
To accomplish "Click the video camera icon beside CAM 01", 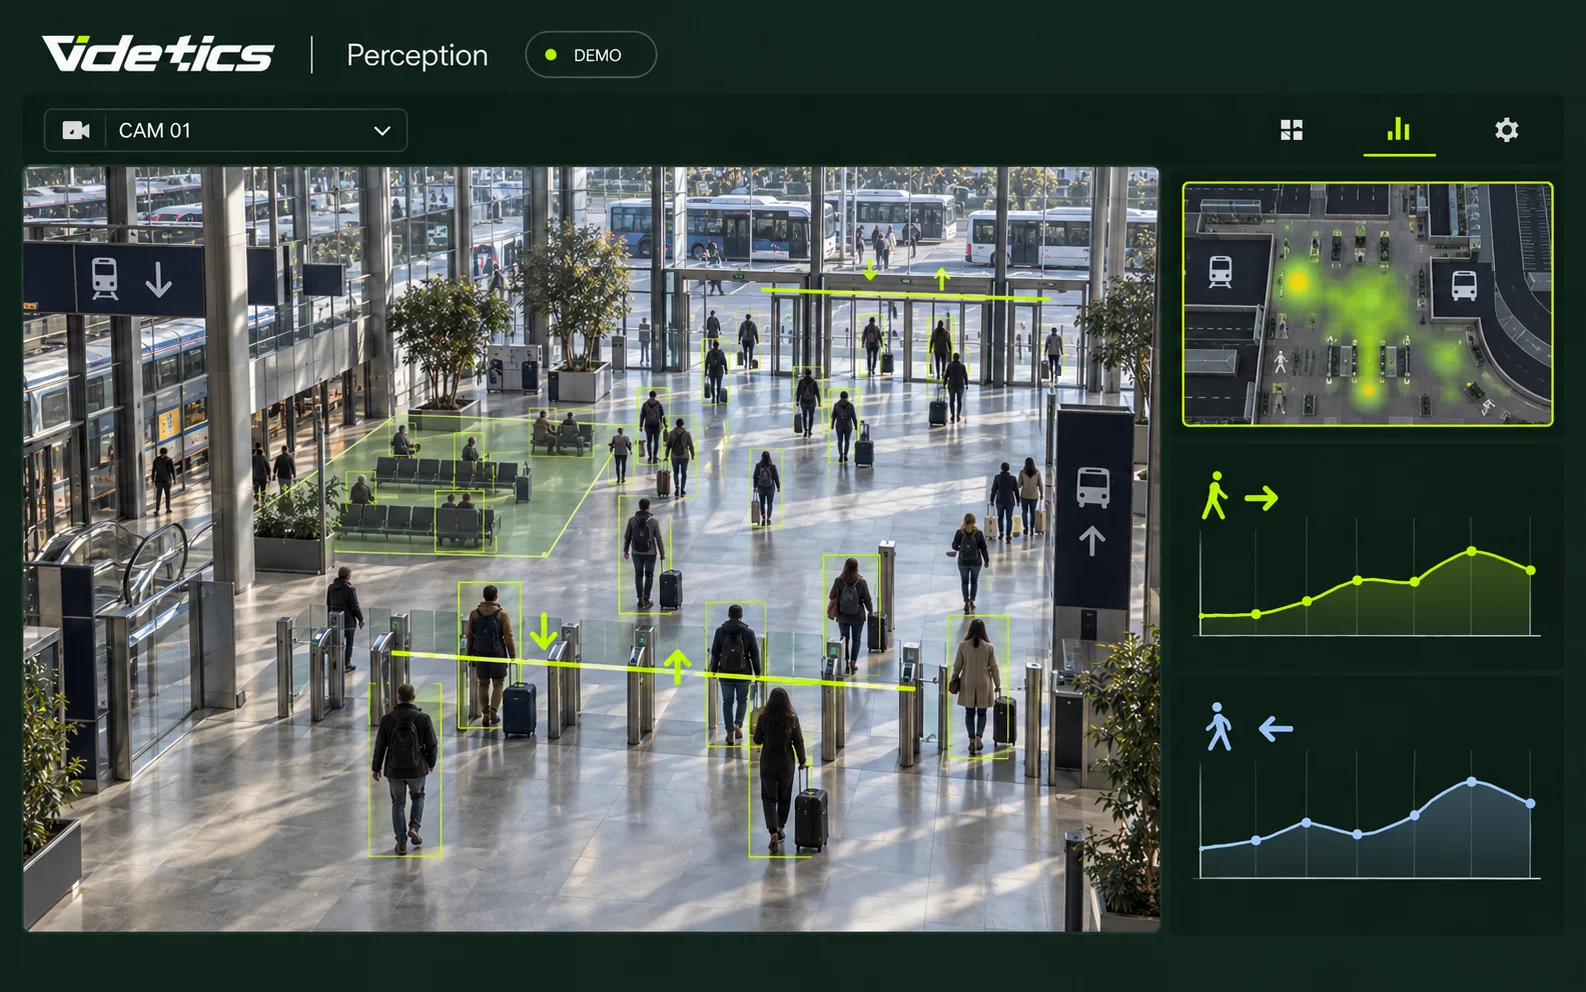I will coord(76,130).
